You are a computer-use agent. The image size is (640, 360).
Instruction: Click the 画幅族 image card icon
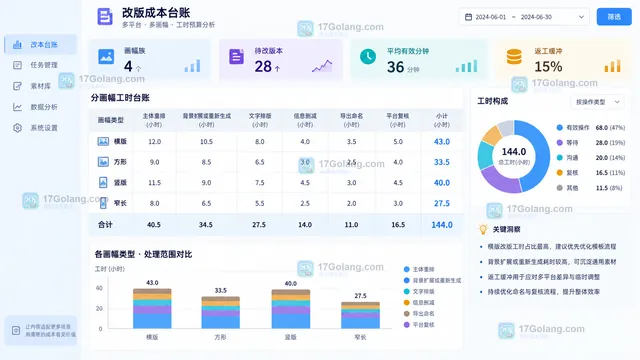pos(106,56)
